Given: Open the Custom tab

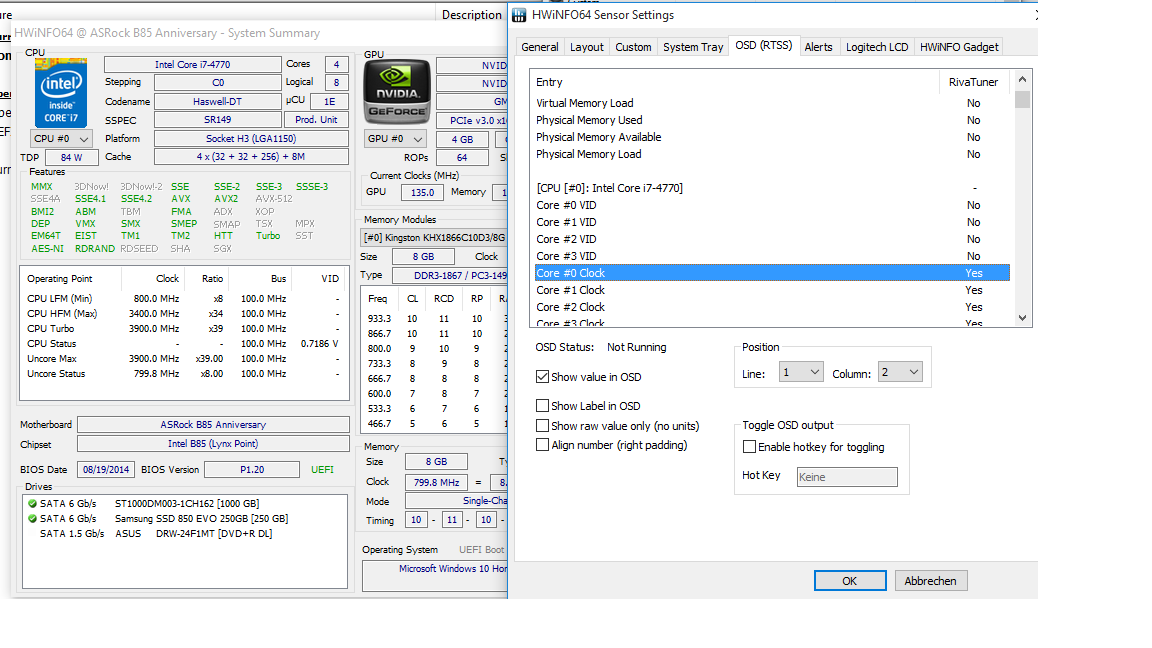Looking at the screenshot, I should pyautogui.click(x=633, y=47).
